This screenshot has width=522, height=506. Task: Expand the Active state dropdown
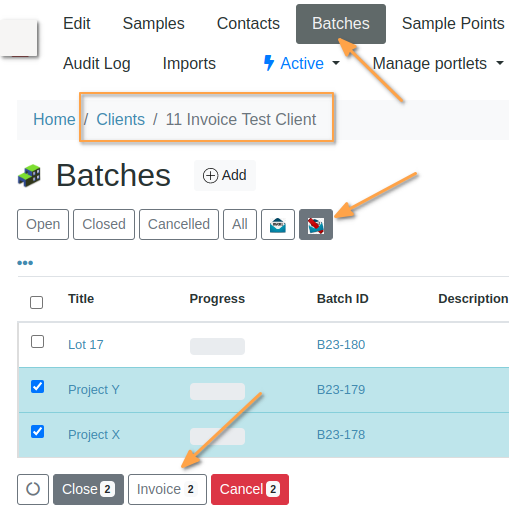[x=301, y=63]
